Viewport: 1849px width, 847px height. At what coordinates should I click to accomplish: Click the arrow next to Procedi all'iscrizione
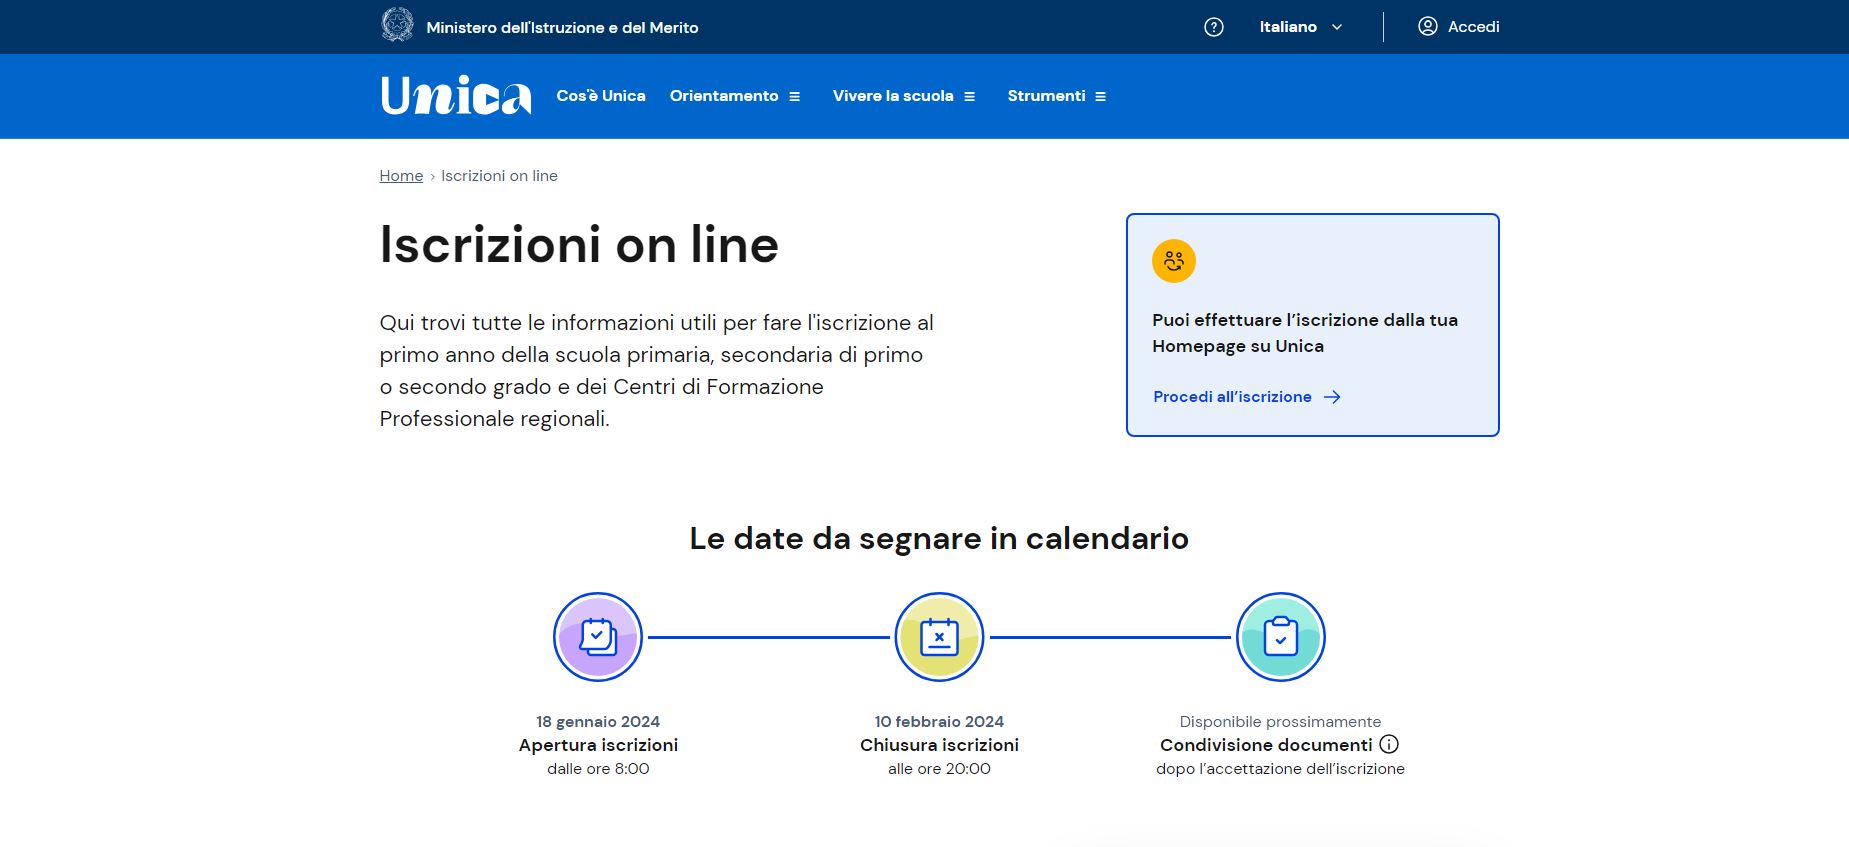(x=1332, y=397)
